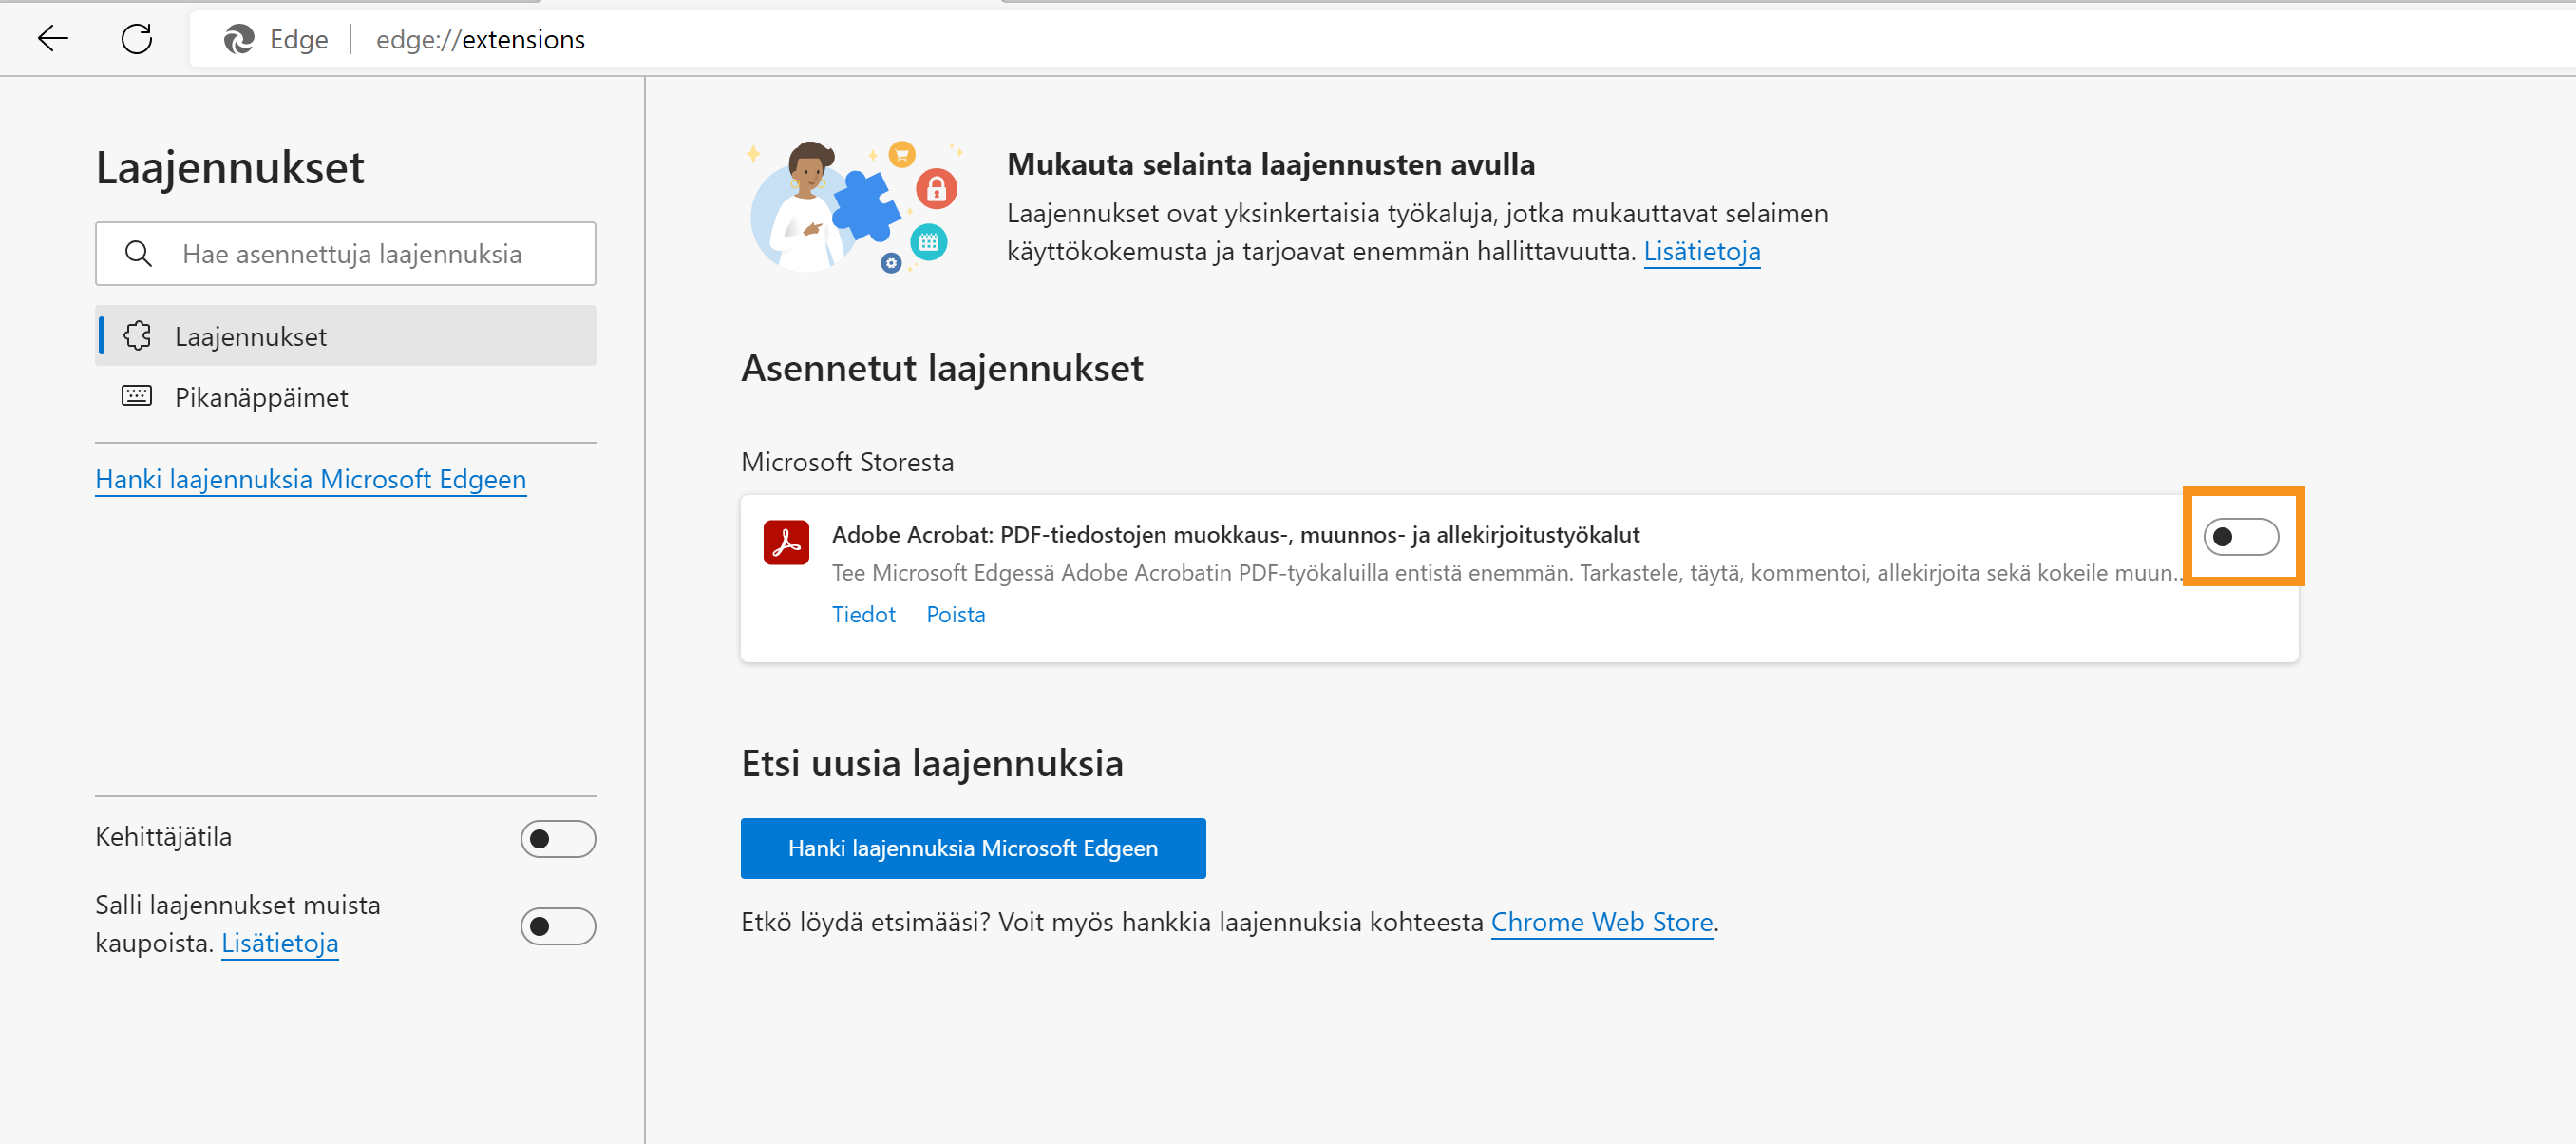Click the keyboard icon next to Pikanäppäimet
The width and height of the screenshot is (2576, 1144).
pyautogui.click(x=137, y=396)
